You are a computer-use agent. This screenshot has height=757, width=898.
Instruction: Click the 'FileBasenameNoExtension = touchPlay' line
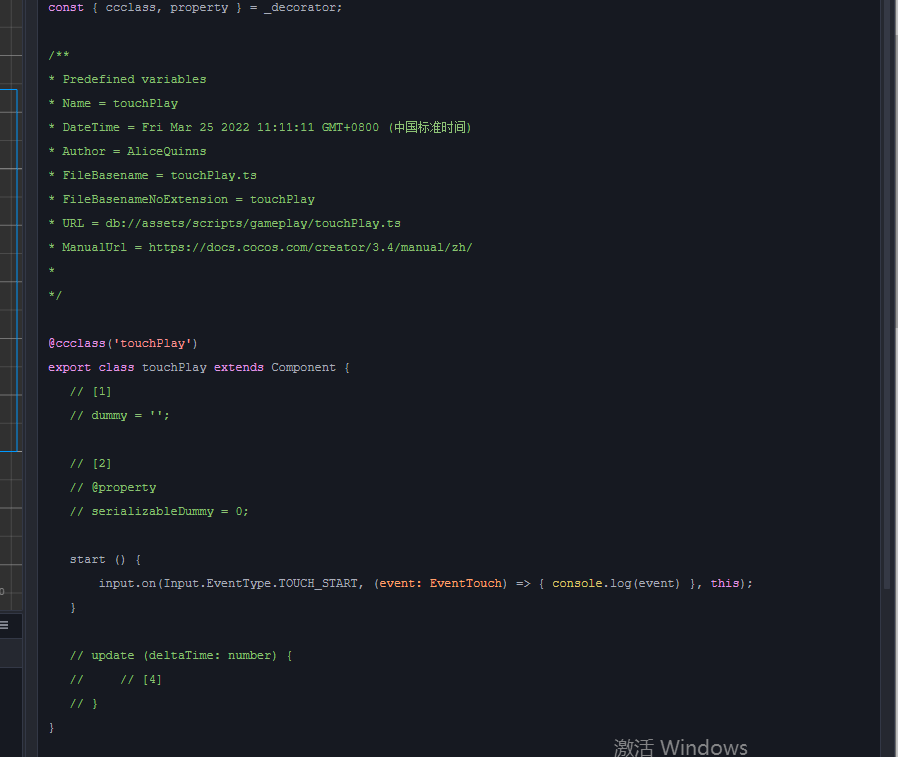pyautogui.click(x=182, y=200)
